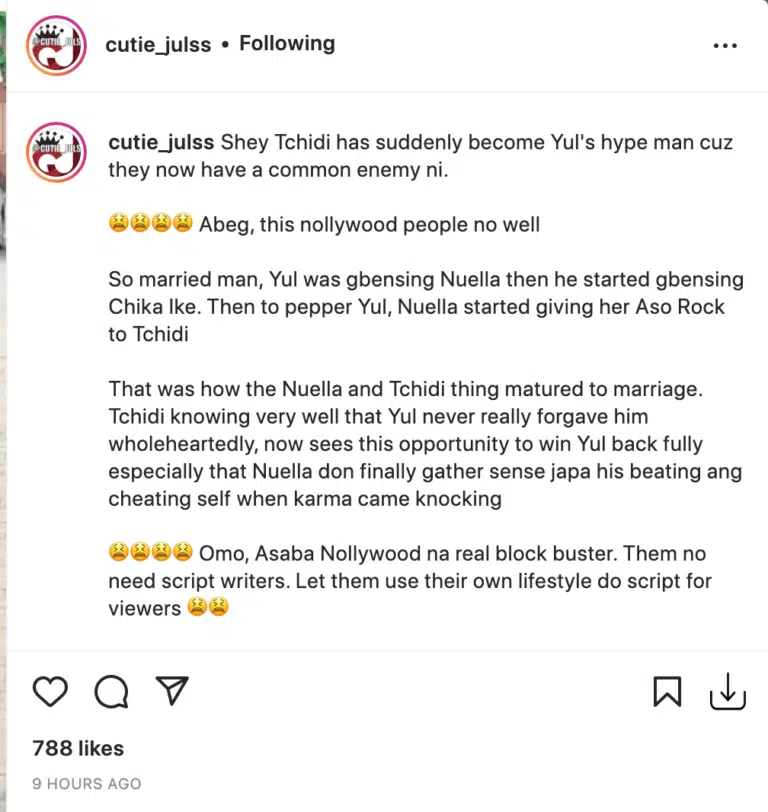Toggle follow status via the Following label
Screen dimensions: 768x812
coord(287,44)
